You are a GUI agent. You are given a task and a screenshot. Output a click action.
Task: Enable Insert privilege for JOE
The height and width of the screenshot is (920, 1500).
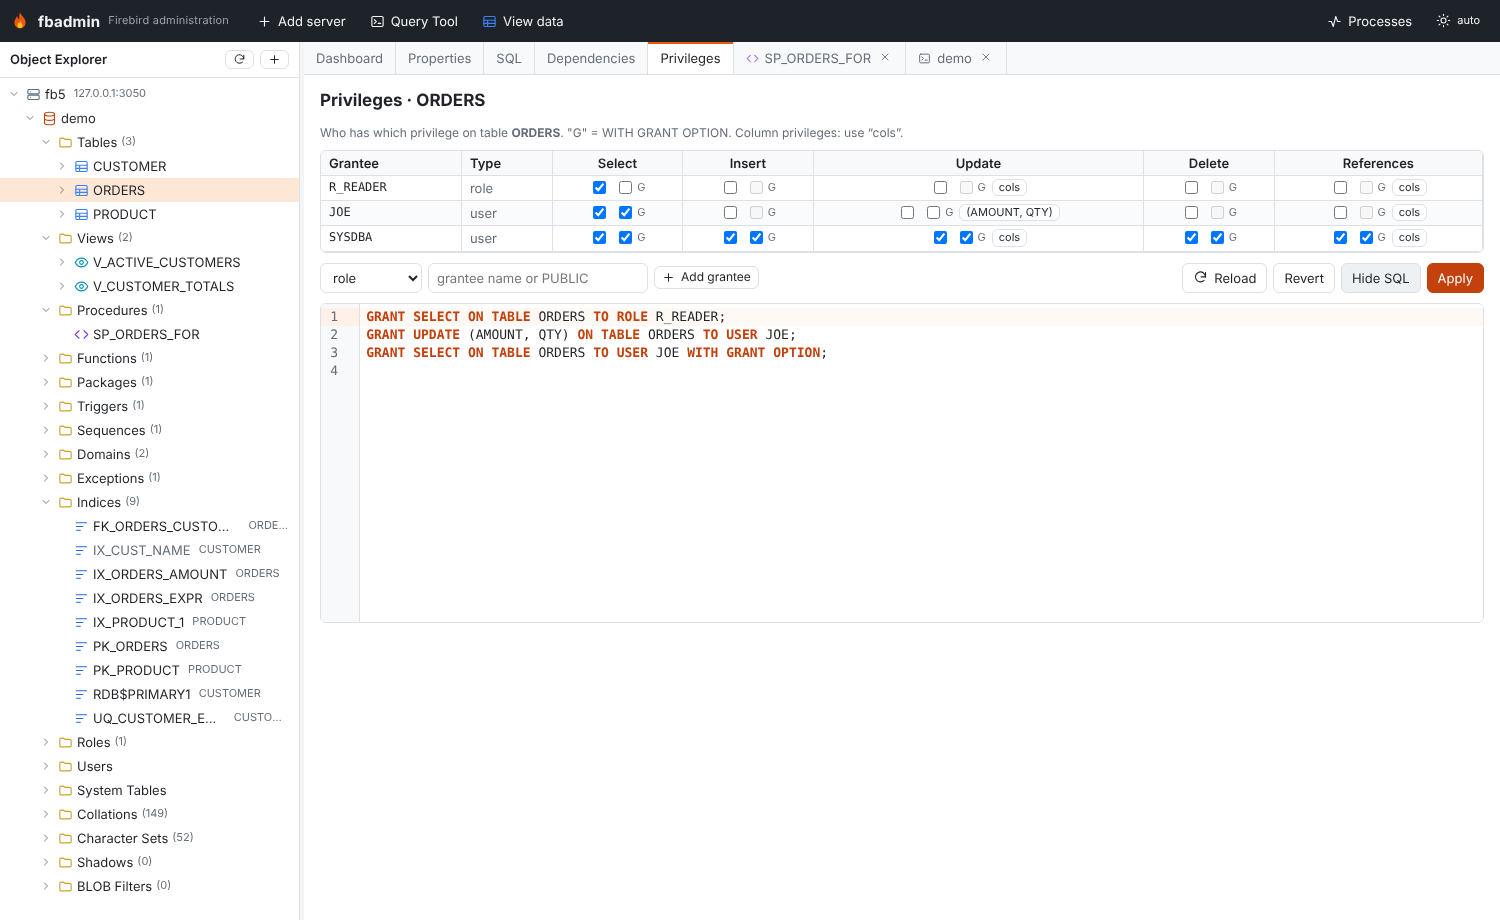click(730, 212)
